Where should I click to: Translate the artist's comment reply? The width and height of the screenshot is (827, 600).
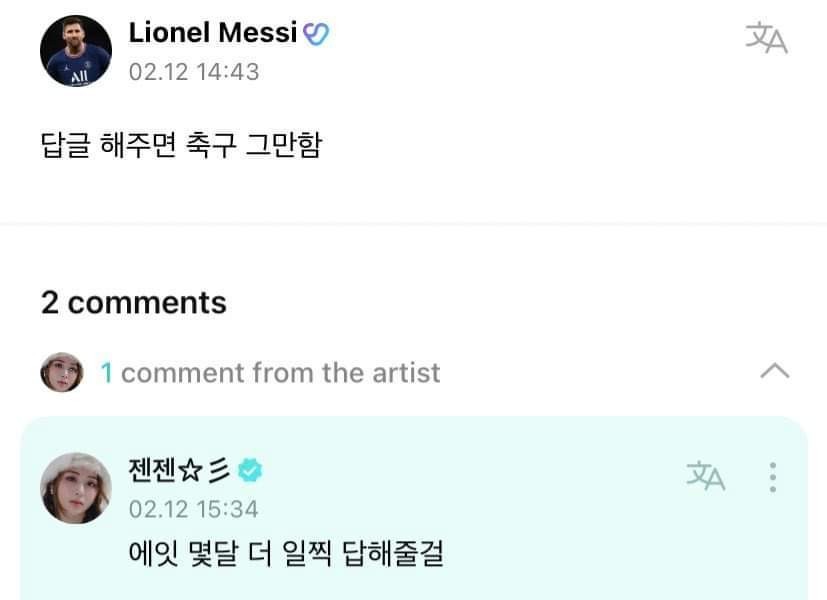pos(705,475)
